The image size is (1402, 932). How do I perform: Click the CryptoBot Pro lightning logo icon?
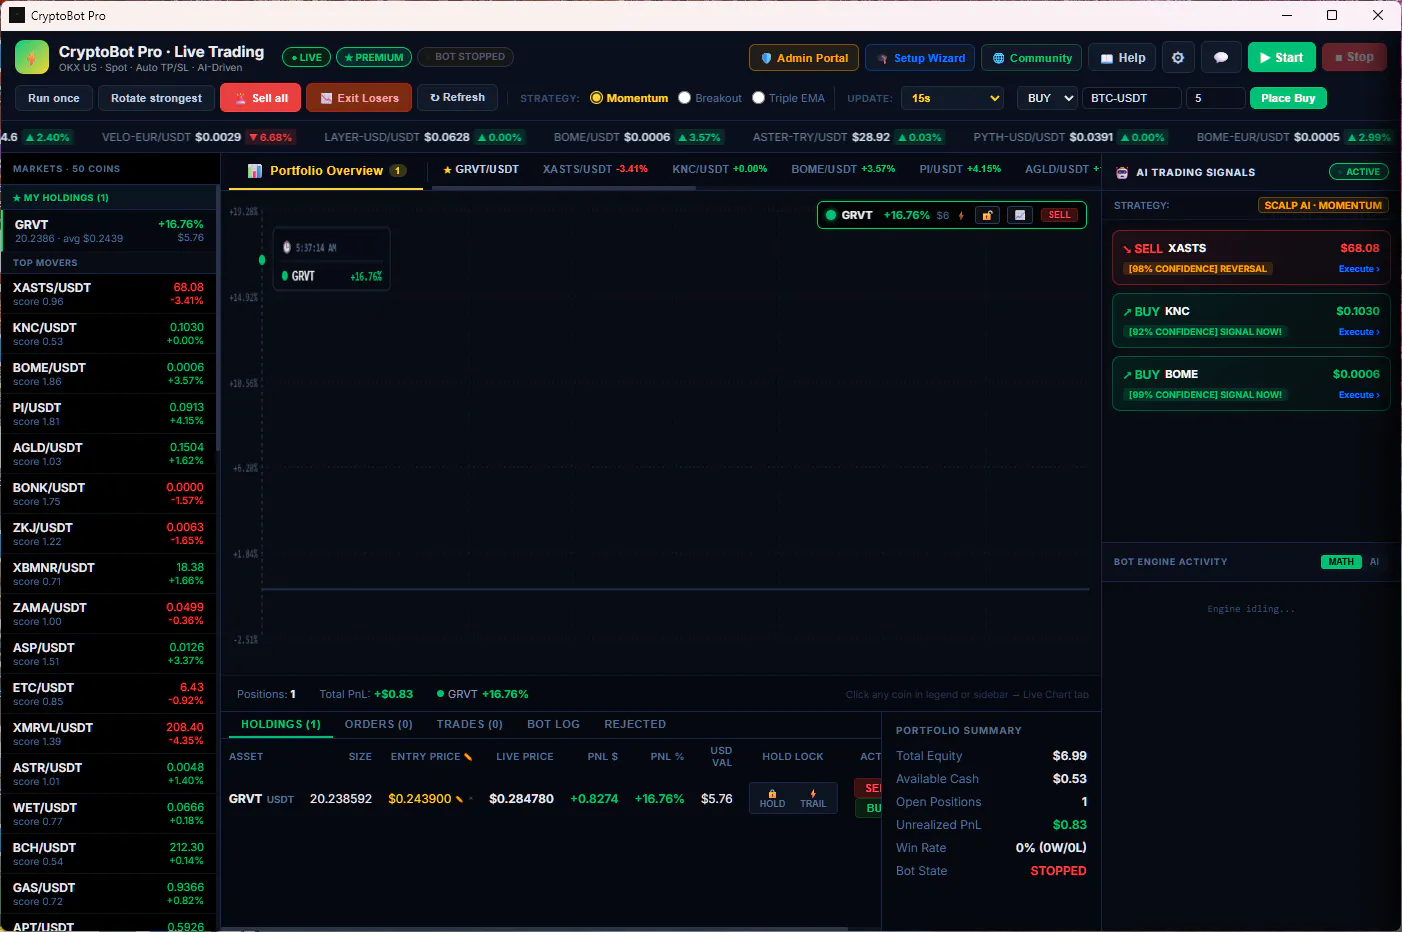(x=32, y=58)
